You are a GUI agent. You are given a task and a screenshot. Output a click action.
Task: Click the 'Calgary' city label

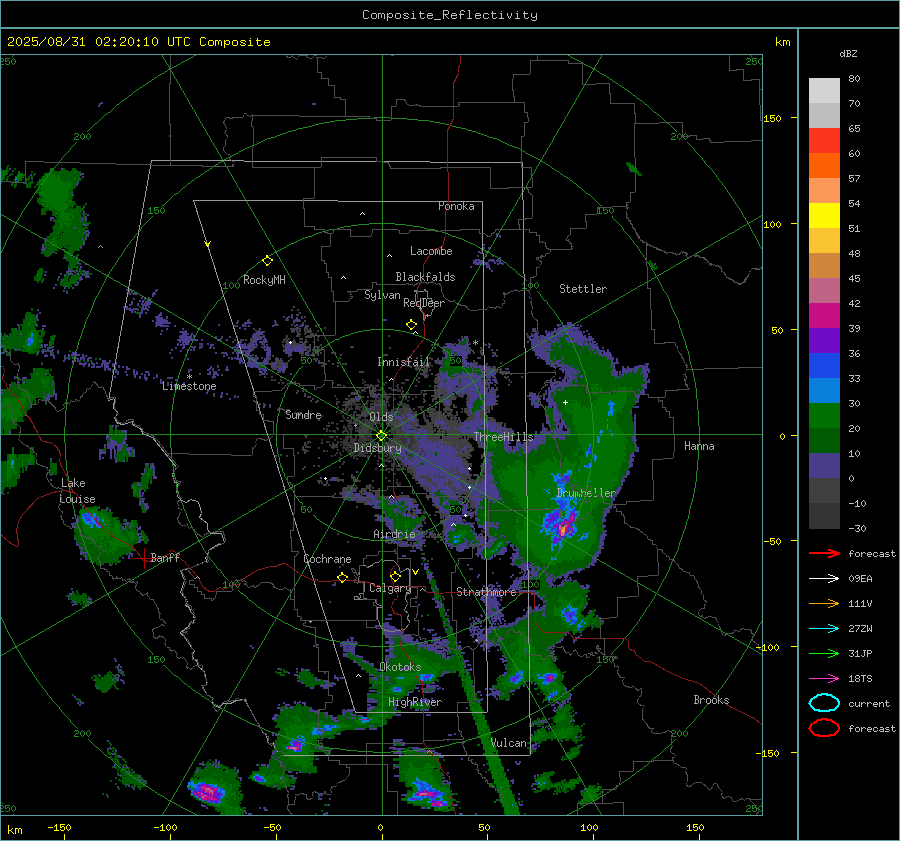pos(390,588)
